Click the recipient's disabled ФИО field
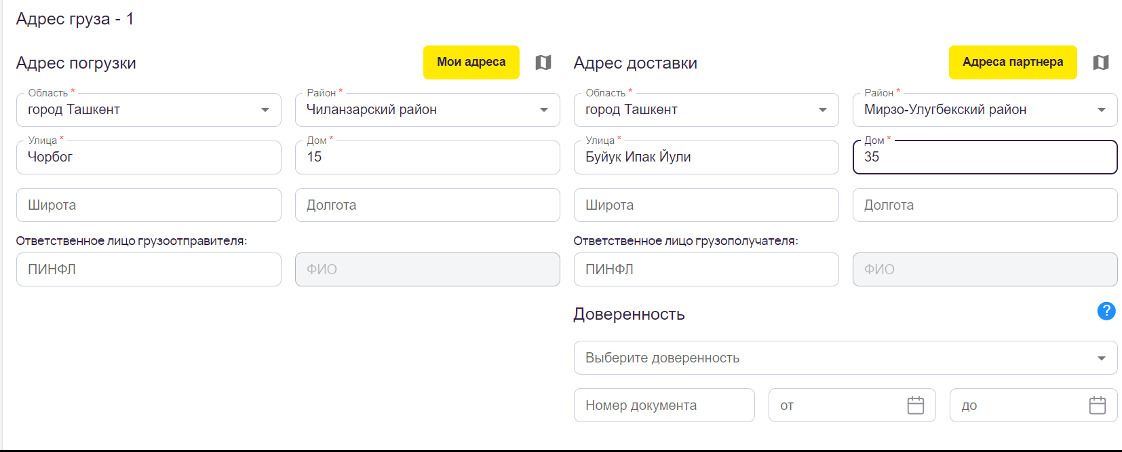1122x452 pixels. pos(985,270)
